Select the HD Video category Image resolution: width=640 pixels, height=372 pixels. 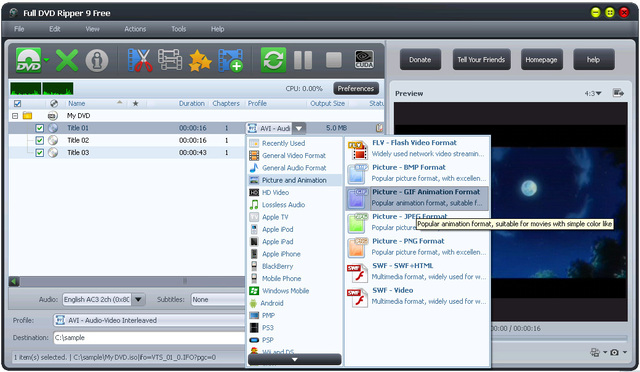(x=295, y=192)
